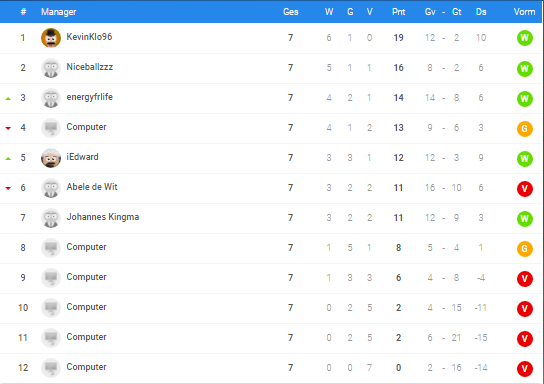544x384 pixels.
Task: Click the red down arrow beside rank 6
Action: pos(8,188)
